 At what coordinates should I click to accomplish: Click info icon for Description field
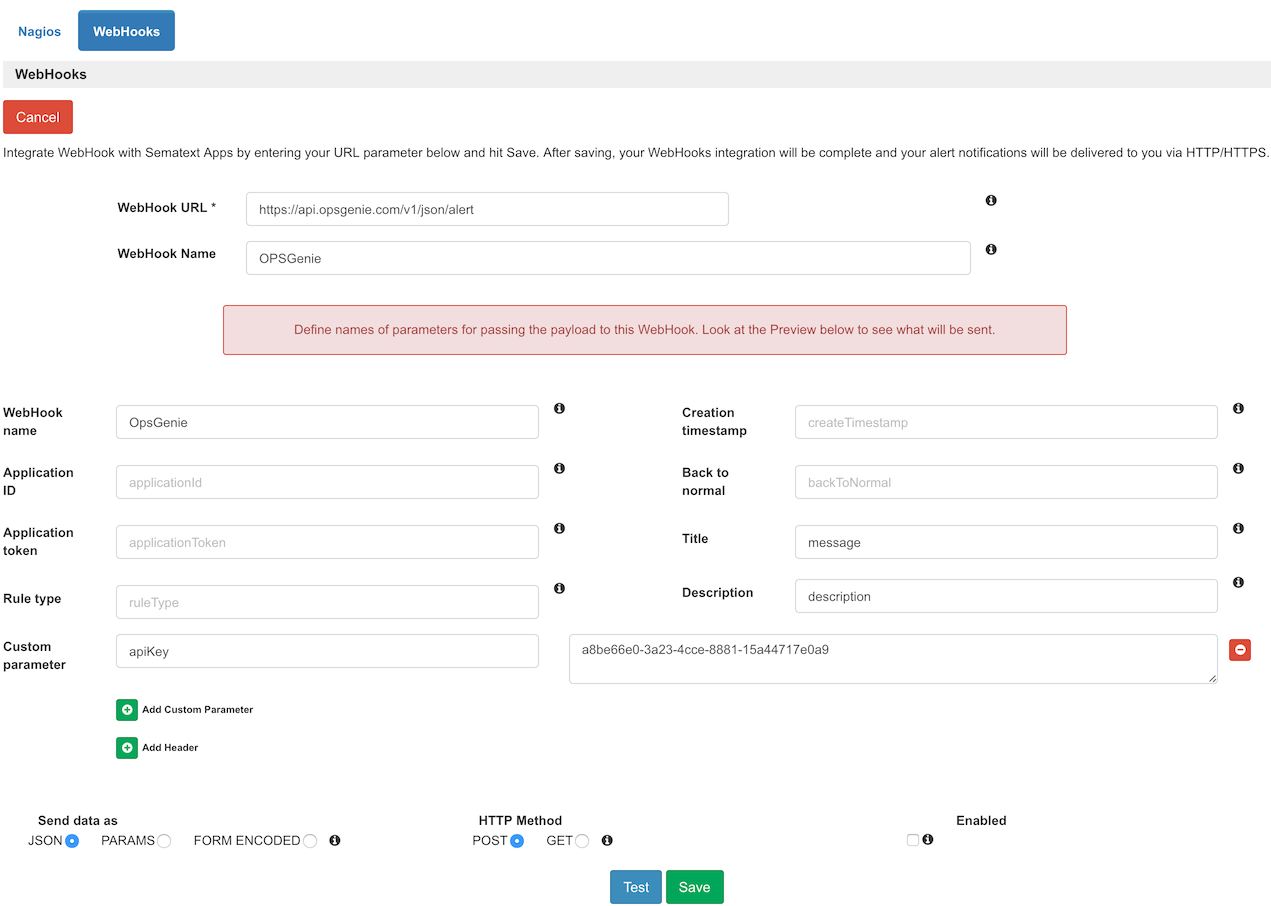pos(1238,583)
